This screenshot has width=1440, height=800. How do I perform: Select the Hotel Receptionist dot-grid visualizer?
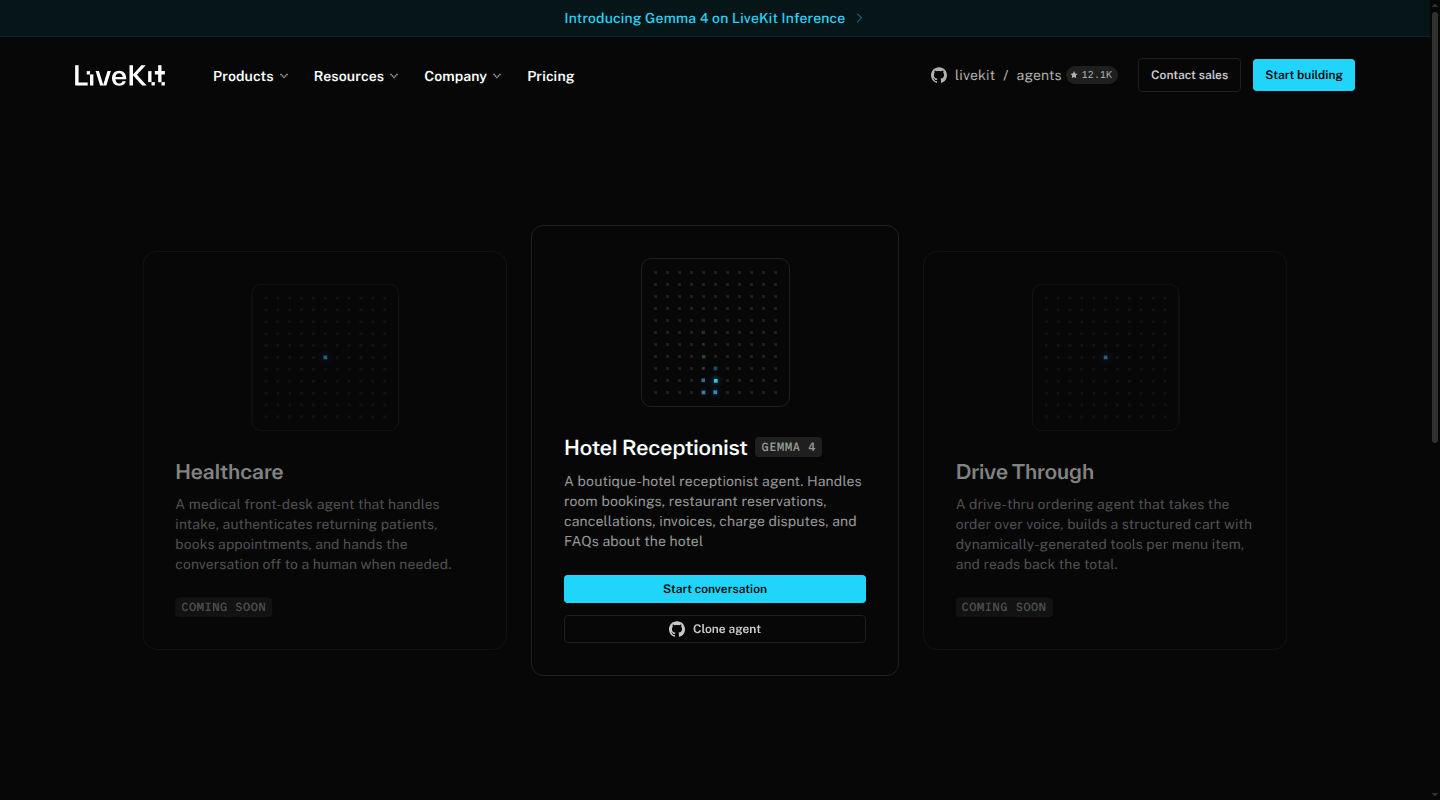(x=715, y=333)
